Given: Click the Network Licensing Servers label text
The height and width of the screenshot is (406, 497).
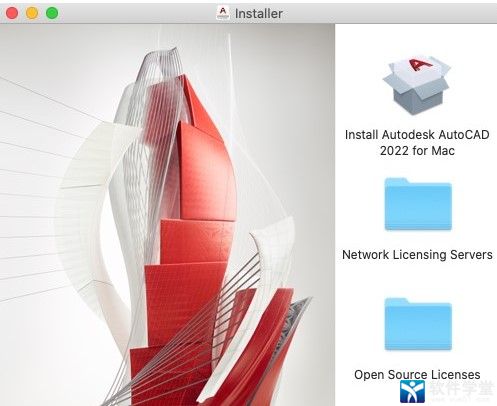Looking at the screenshot, I should [417, 255].
